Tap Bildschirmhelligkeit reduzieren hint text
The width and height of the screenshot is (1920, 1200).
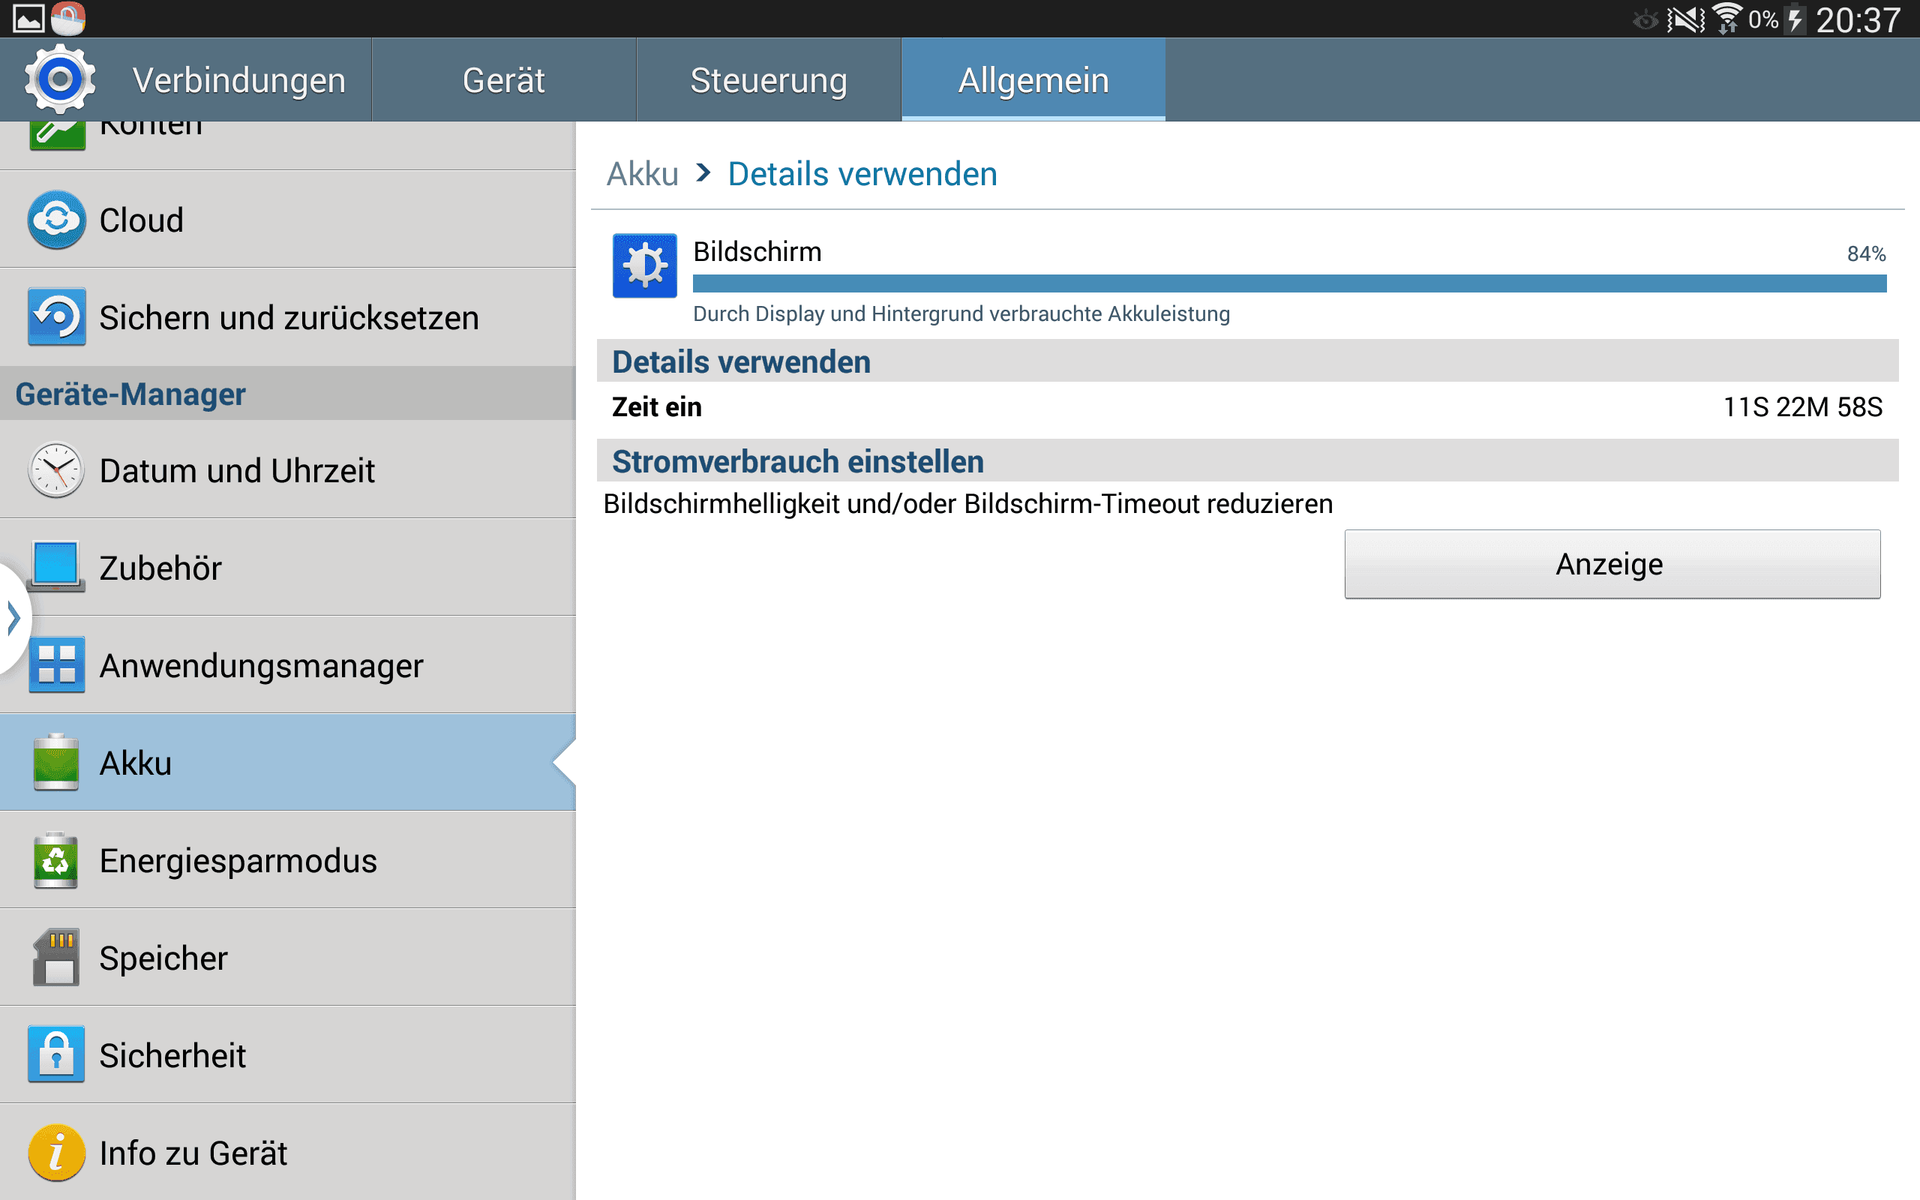pyautogui.click(x=968, y=504)
